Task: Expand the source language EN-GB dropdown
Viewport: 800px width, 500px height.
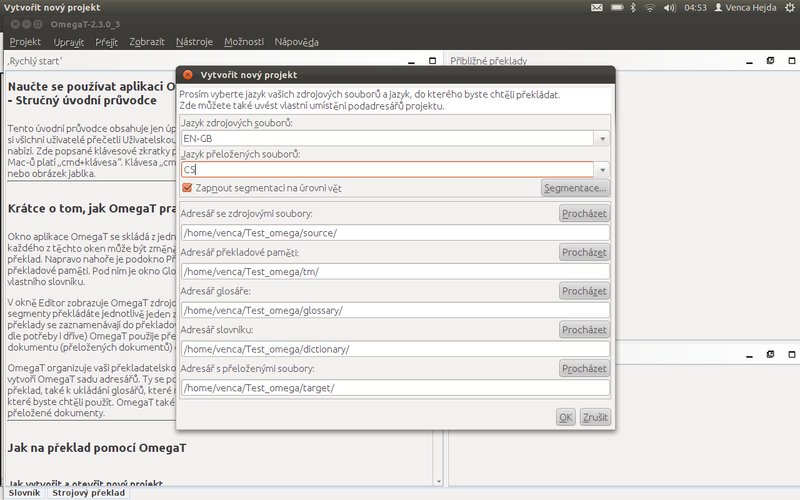Action: (x=602, y=138)
